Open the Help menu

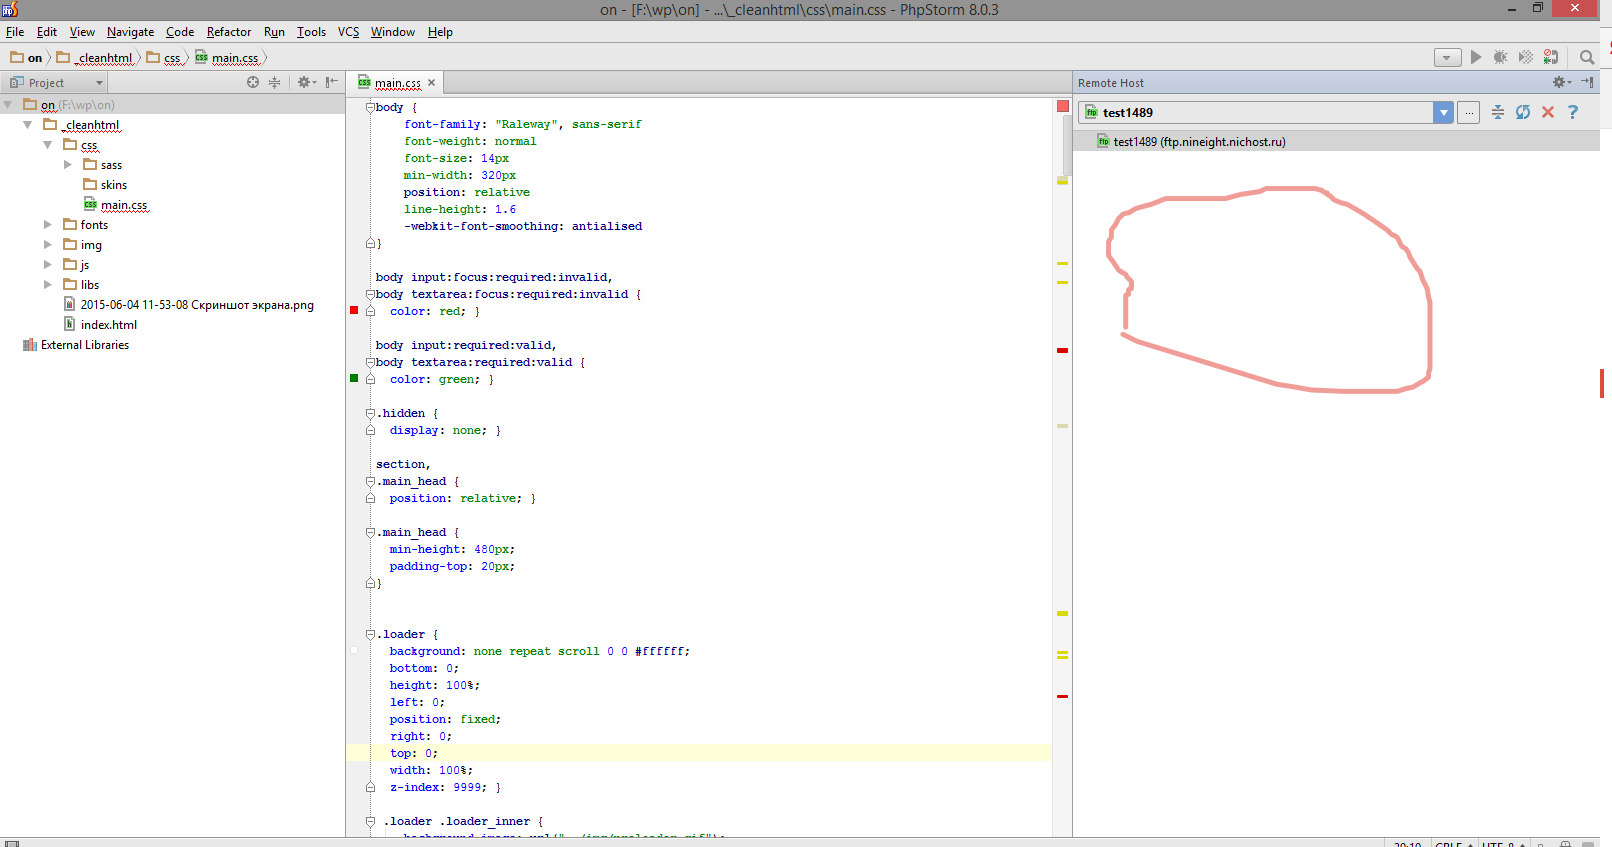point(440,32)
